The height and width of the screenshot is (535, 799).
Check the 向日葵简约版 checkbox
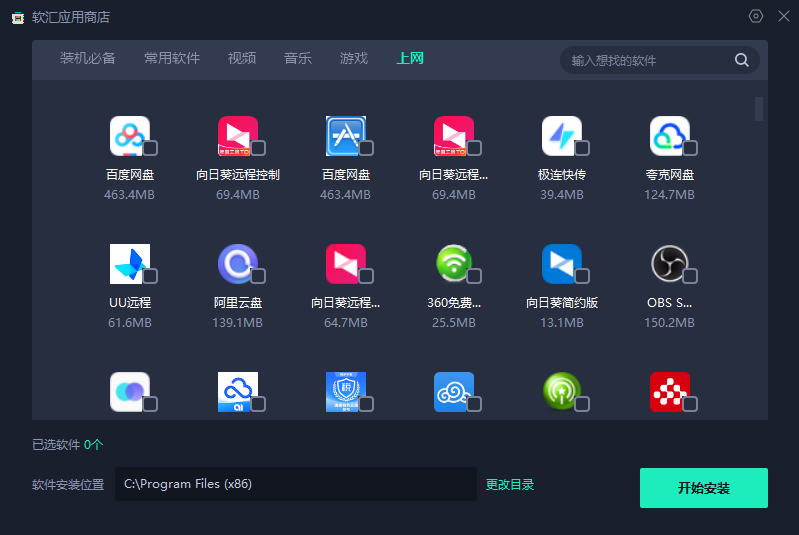click(582, 276)
